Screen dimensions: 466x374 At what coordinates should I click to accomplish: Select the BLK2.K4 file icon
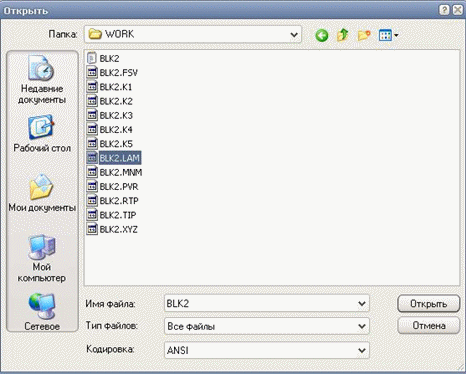[x=91, y=130]
